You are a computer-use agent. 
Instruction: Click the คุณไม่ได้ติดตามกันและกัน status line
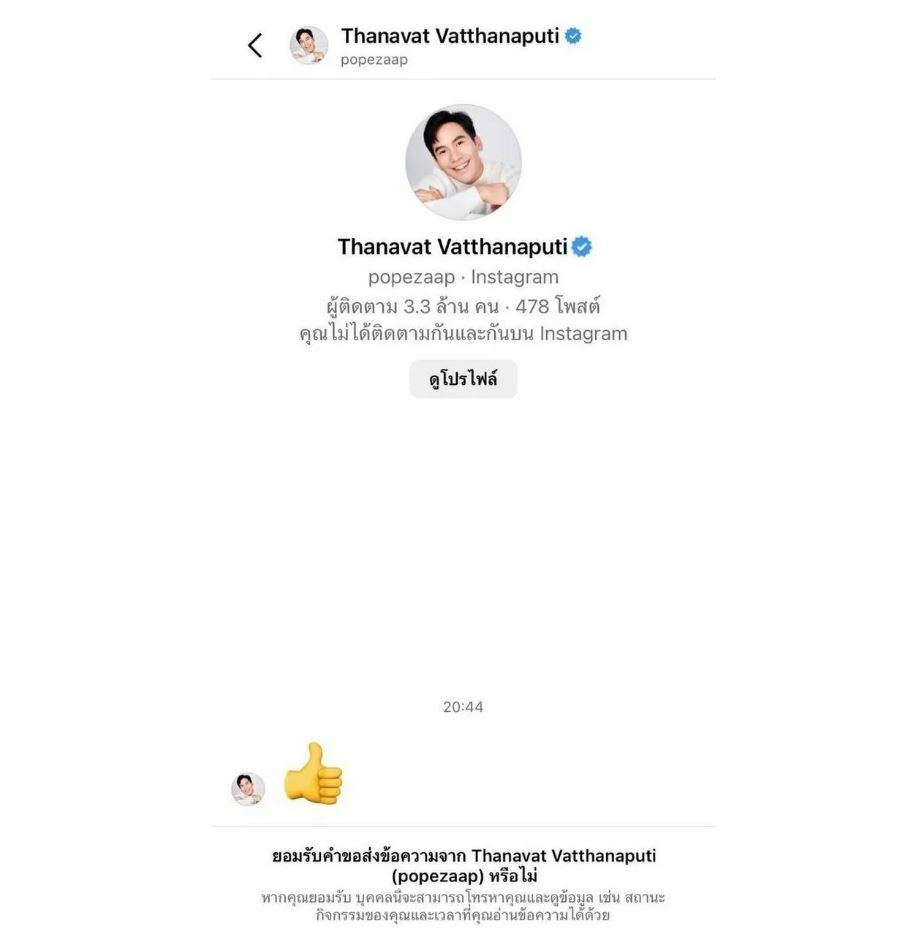[x=463, y=333]
